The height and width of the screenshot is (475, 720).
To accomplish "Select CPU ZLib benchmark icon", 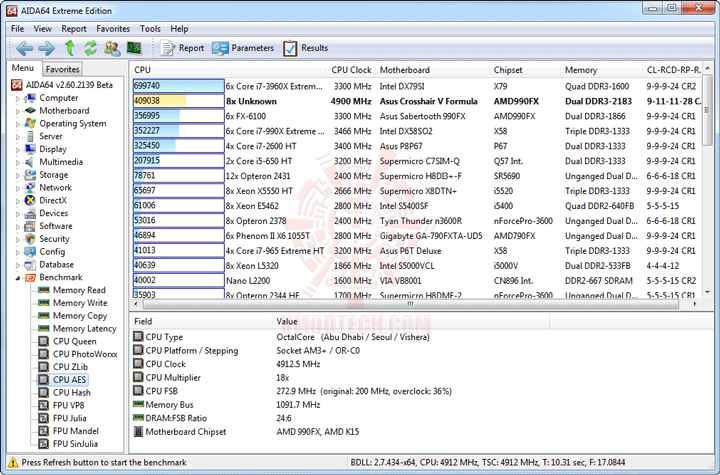I will point(44,367).
